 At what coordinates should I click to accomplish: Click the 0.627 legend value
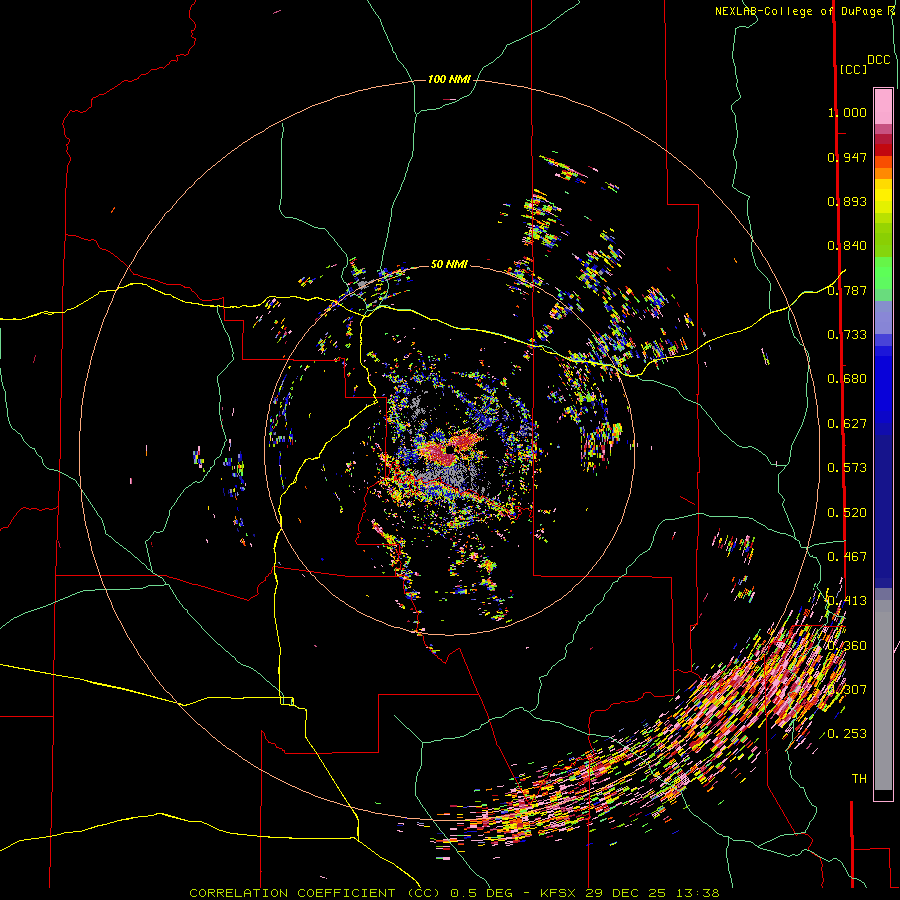[x=847, y=423]
